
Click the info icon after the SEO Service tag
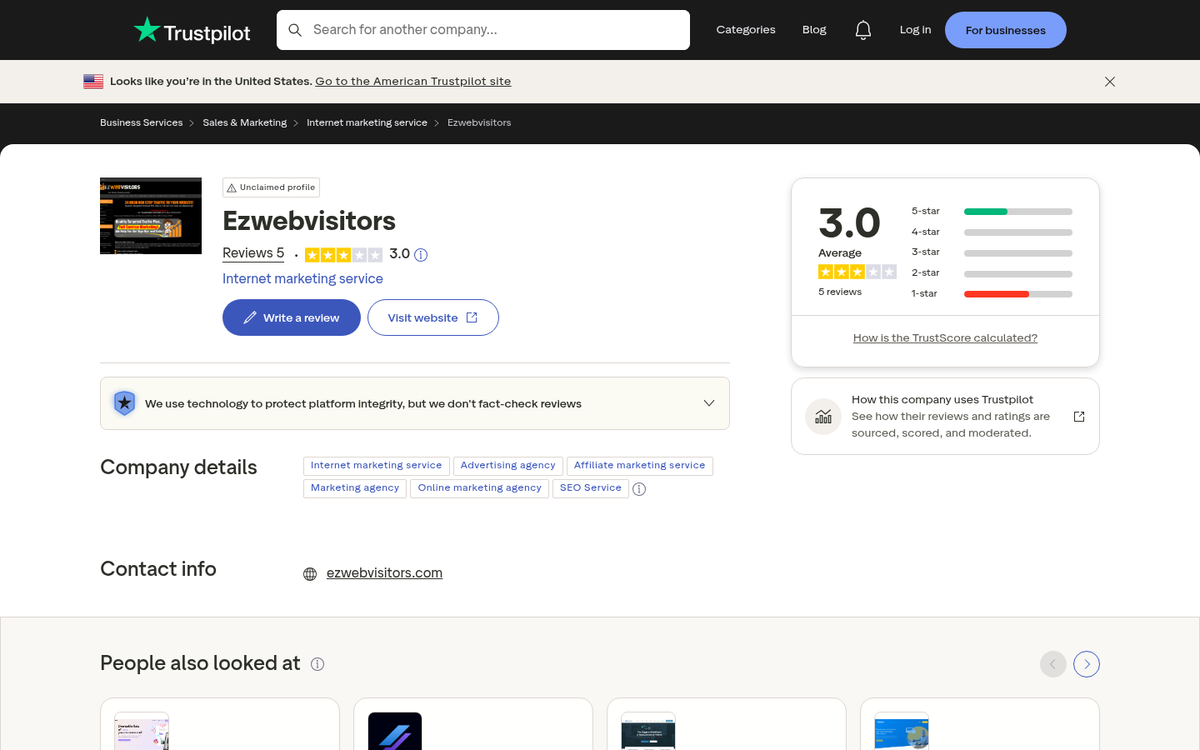click(x=639, y=488)
